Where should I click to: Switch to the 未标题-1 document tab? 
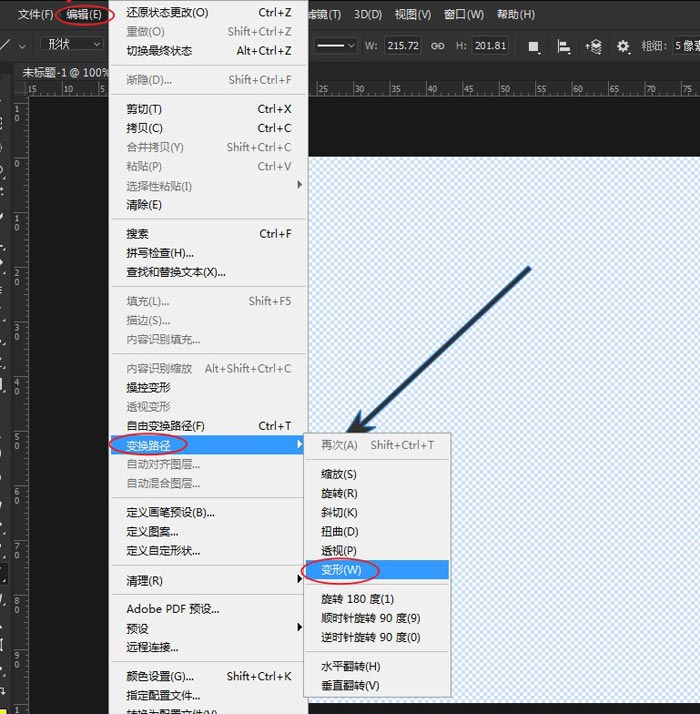60,73
